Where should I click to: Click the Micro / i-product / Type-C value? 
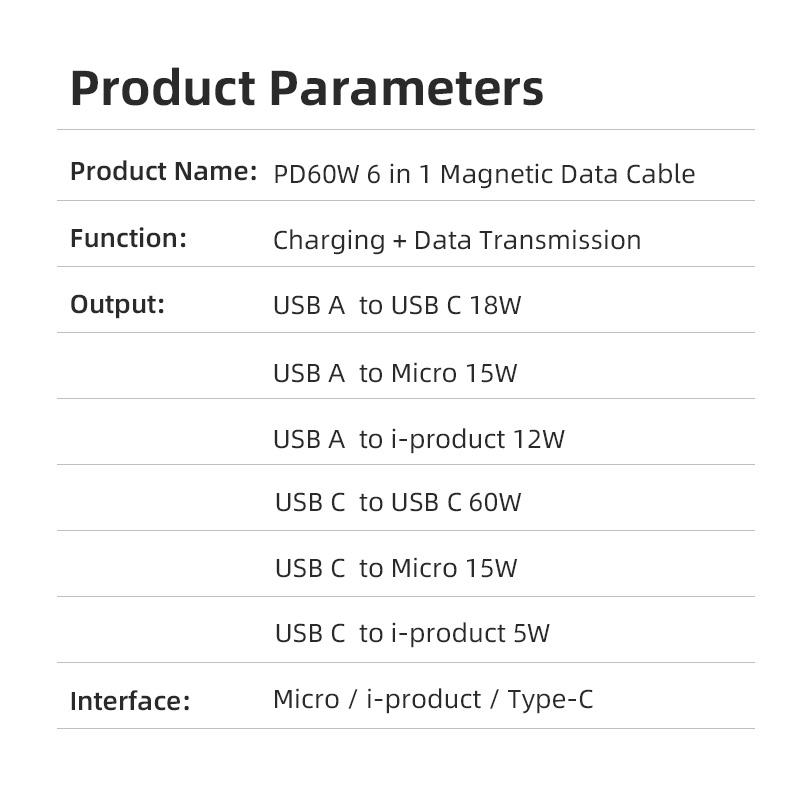pos(432,699)
